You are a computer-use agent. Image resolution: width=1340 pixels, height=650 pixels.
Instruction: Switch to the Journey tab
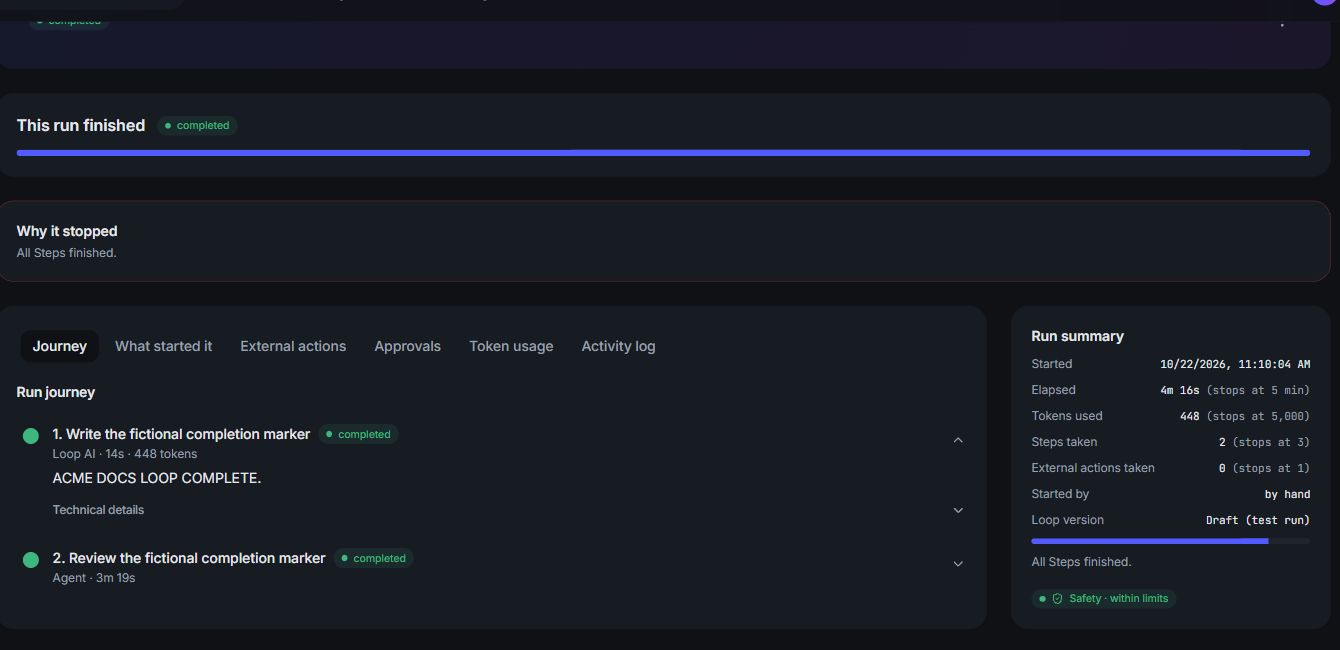[60, 346]
